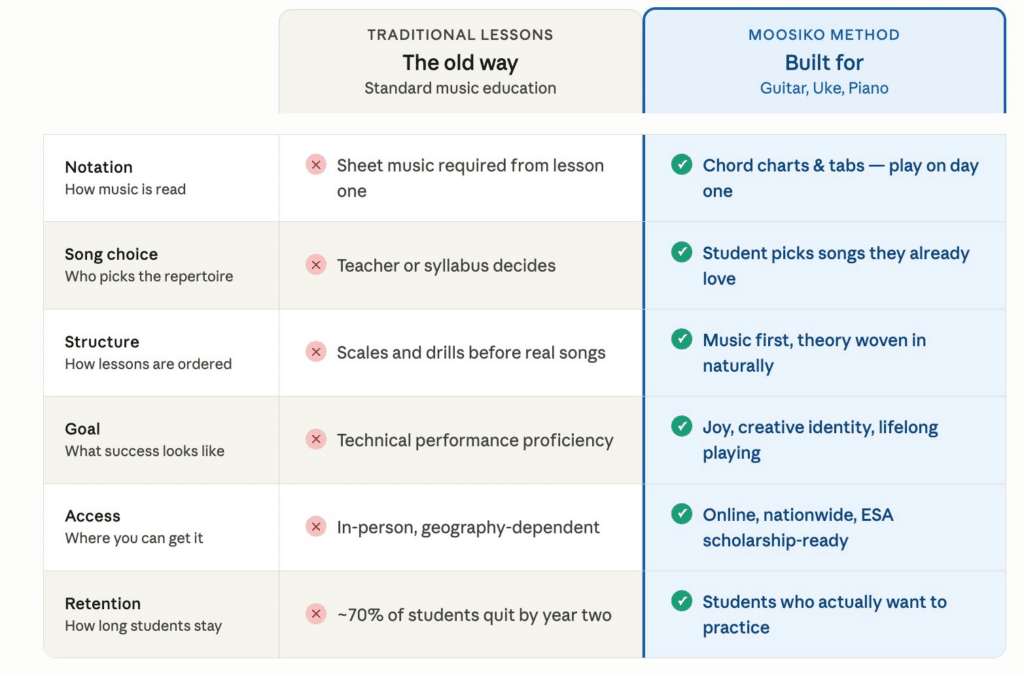Image resolution: width=1024 pixels, height=674 pixels.
Task: Click the green check next to Student picks songs
Action: [682, 252]
